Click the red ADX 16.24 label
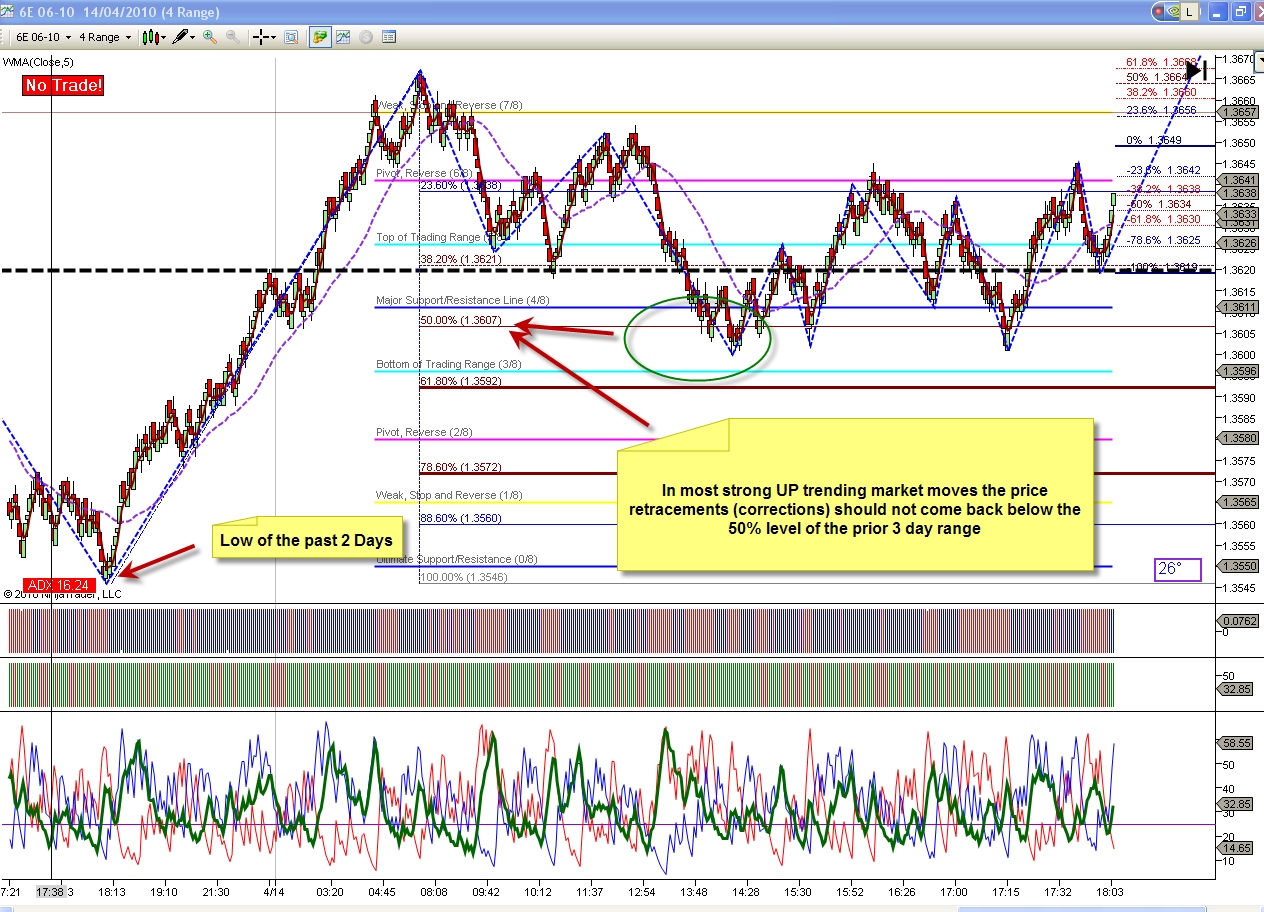Image resolution: width=1264 pixels, height=912 pixels. [60, 585]
